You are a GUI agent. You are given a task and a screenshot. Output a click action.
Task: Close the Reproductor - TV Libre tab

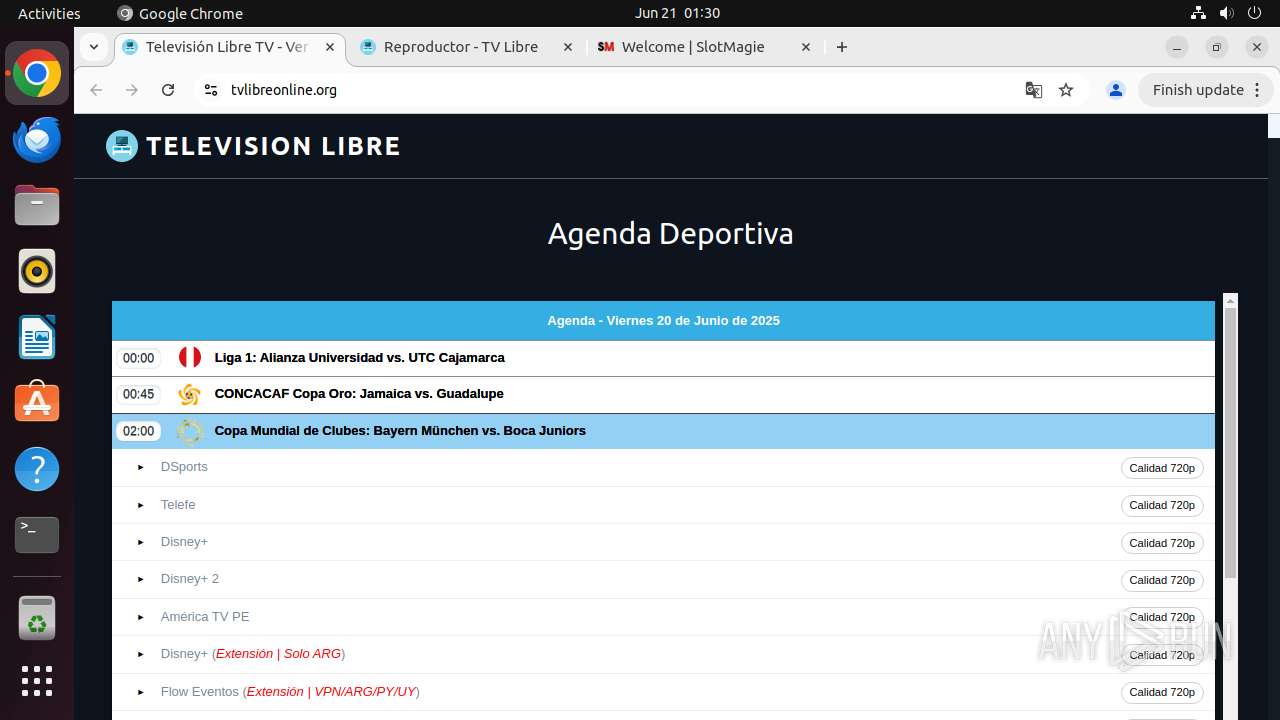(x=568, y=47)
